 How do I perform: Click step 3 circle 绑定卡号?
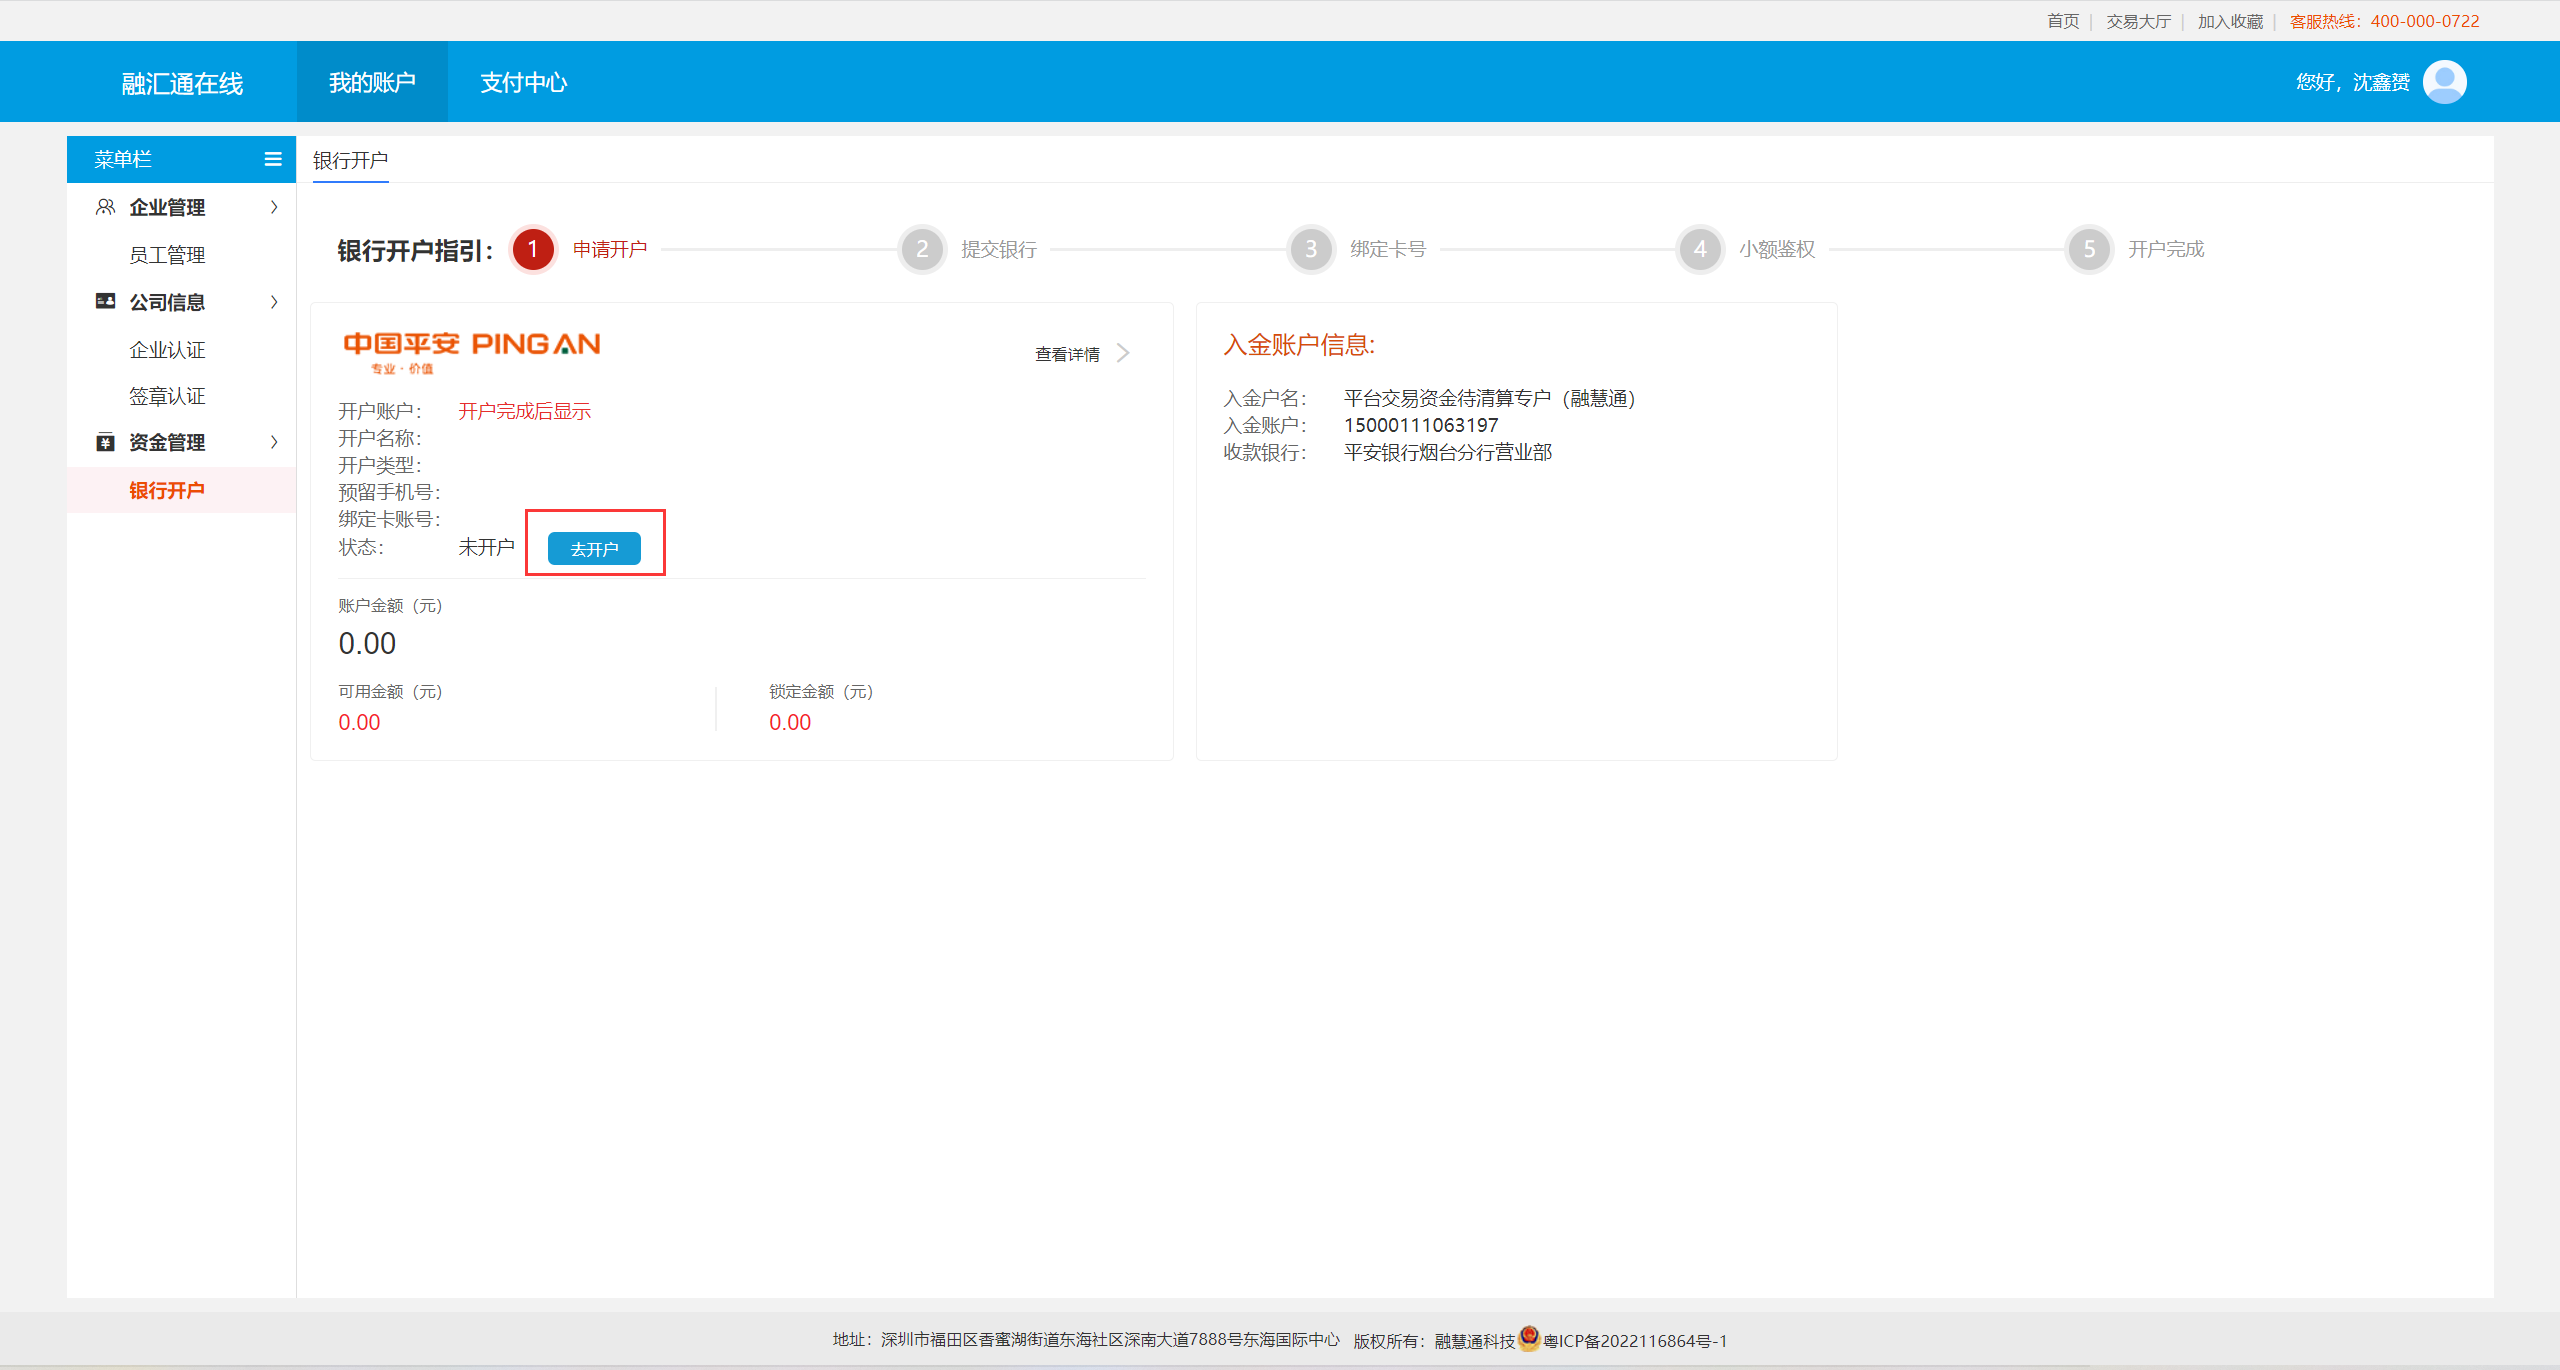pos(1311,249)
